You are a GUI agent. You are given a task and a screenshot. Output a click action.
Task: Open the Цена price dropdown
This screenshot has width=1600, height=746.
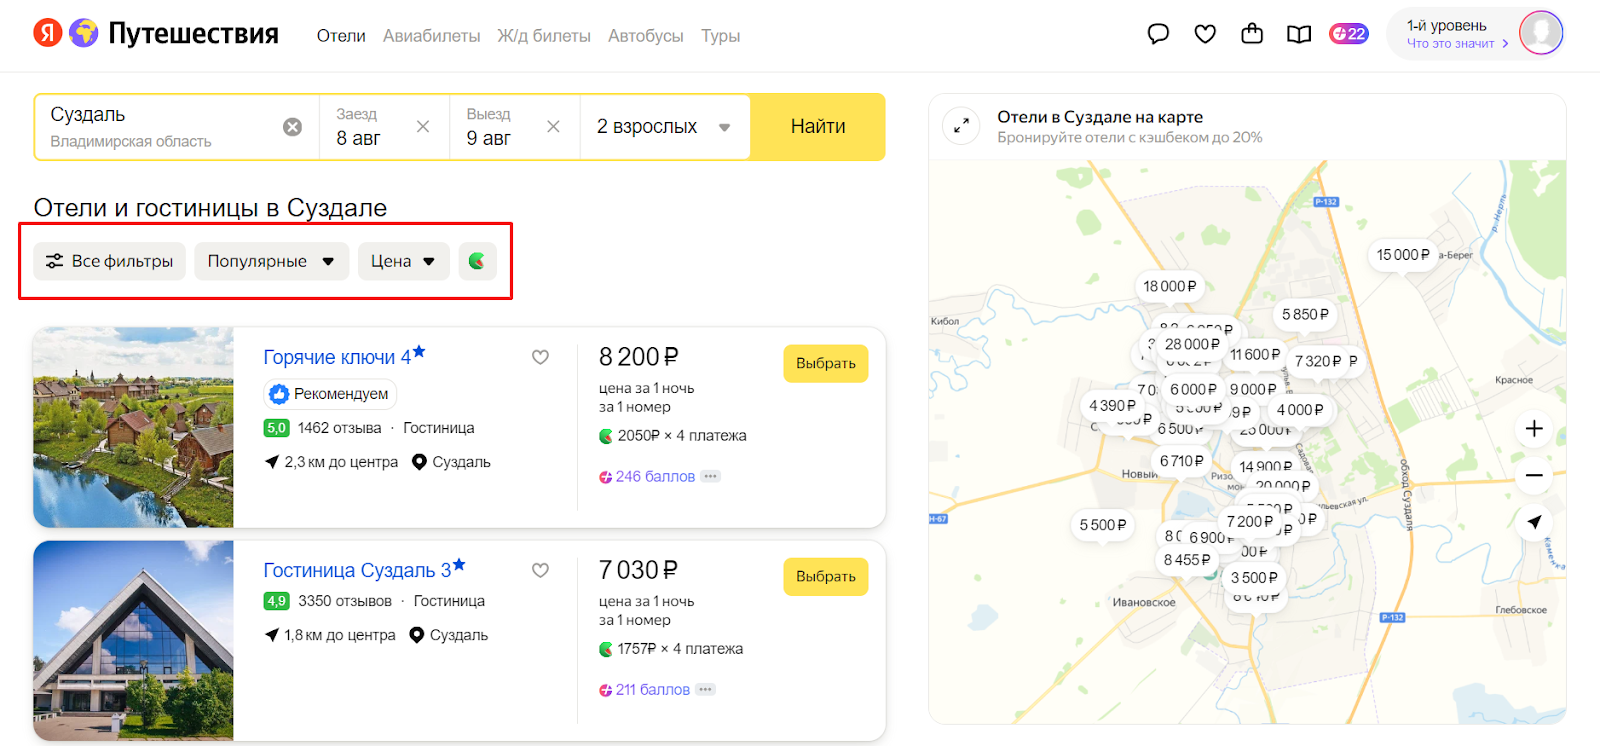(403, 261)
